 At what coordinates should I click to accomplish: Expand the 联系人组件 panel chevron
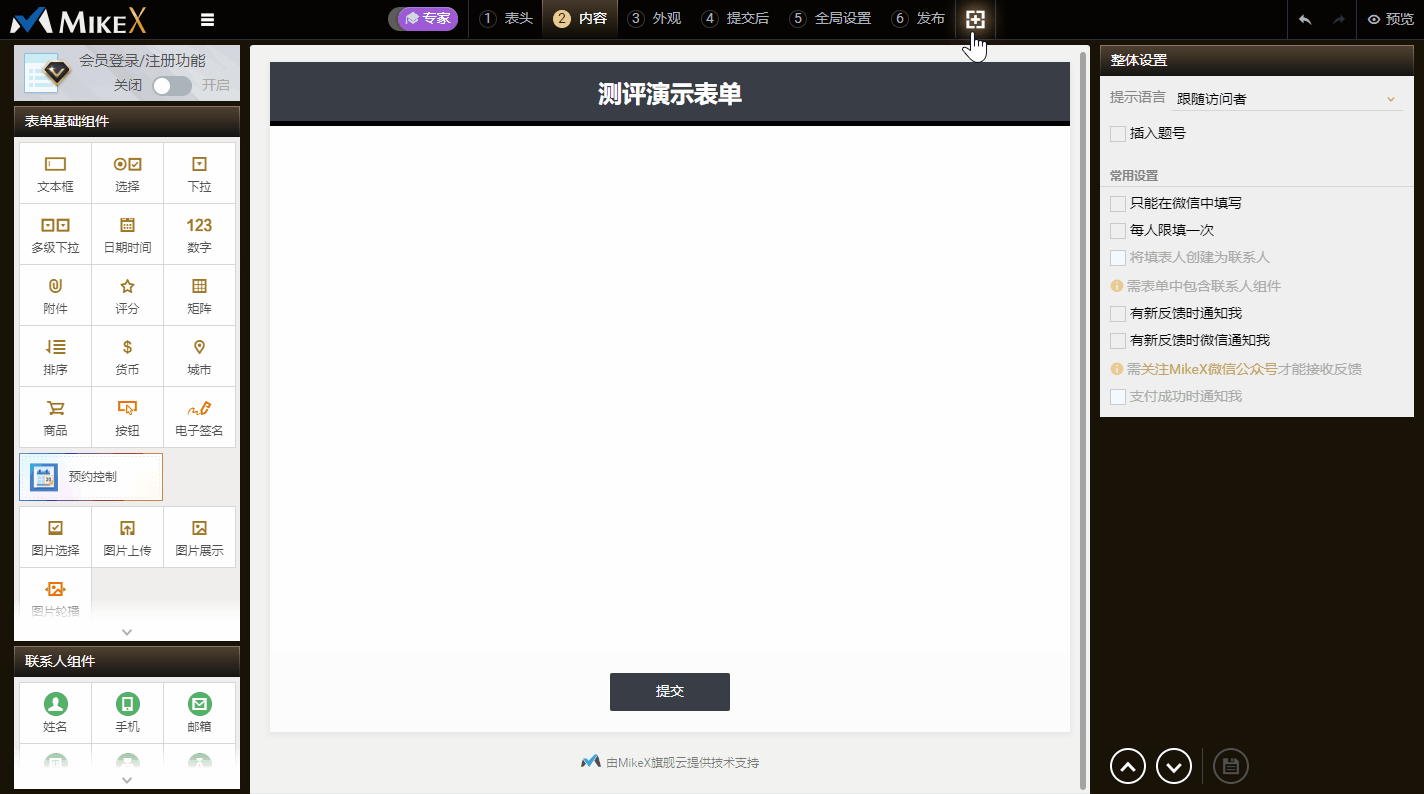pos(127,780)
